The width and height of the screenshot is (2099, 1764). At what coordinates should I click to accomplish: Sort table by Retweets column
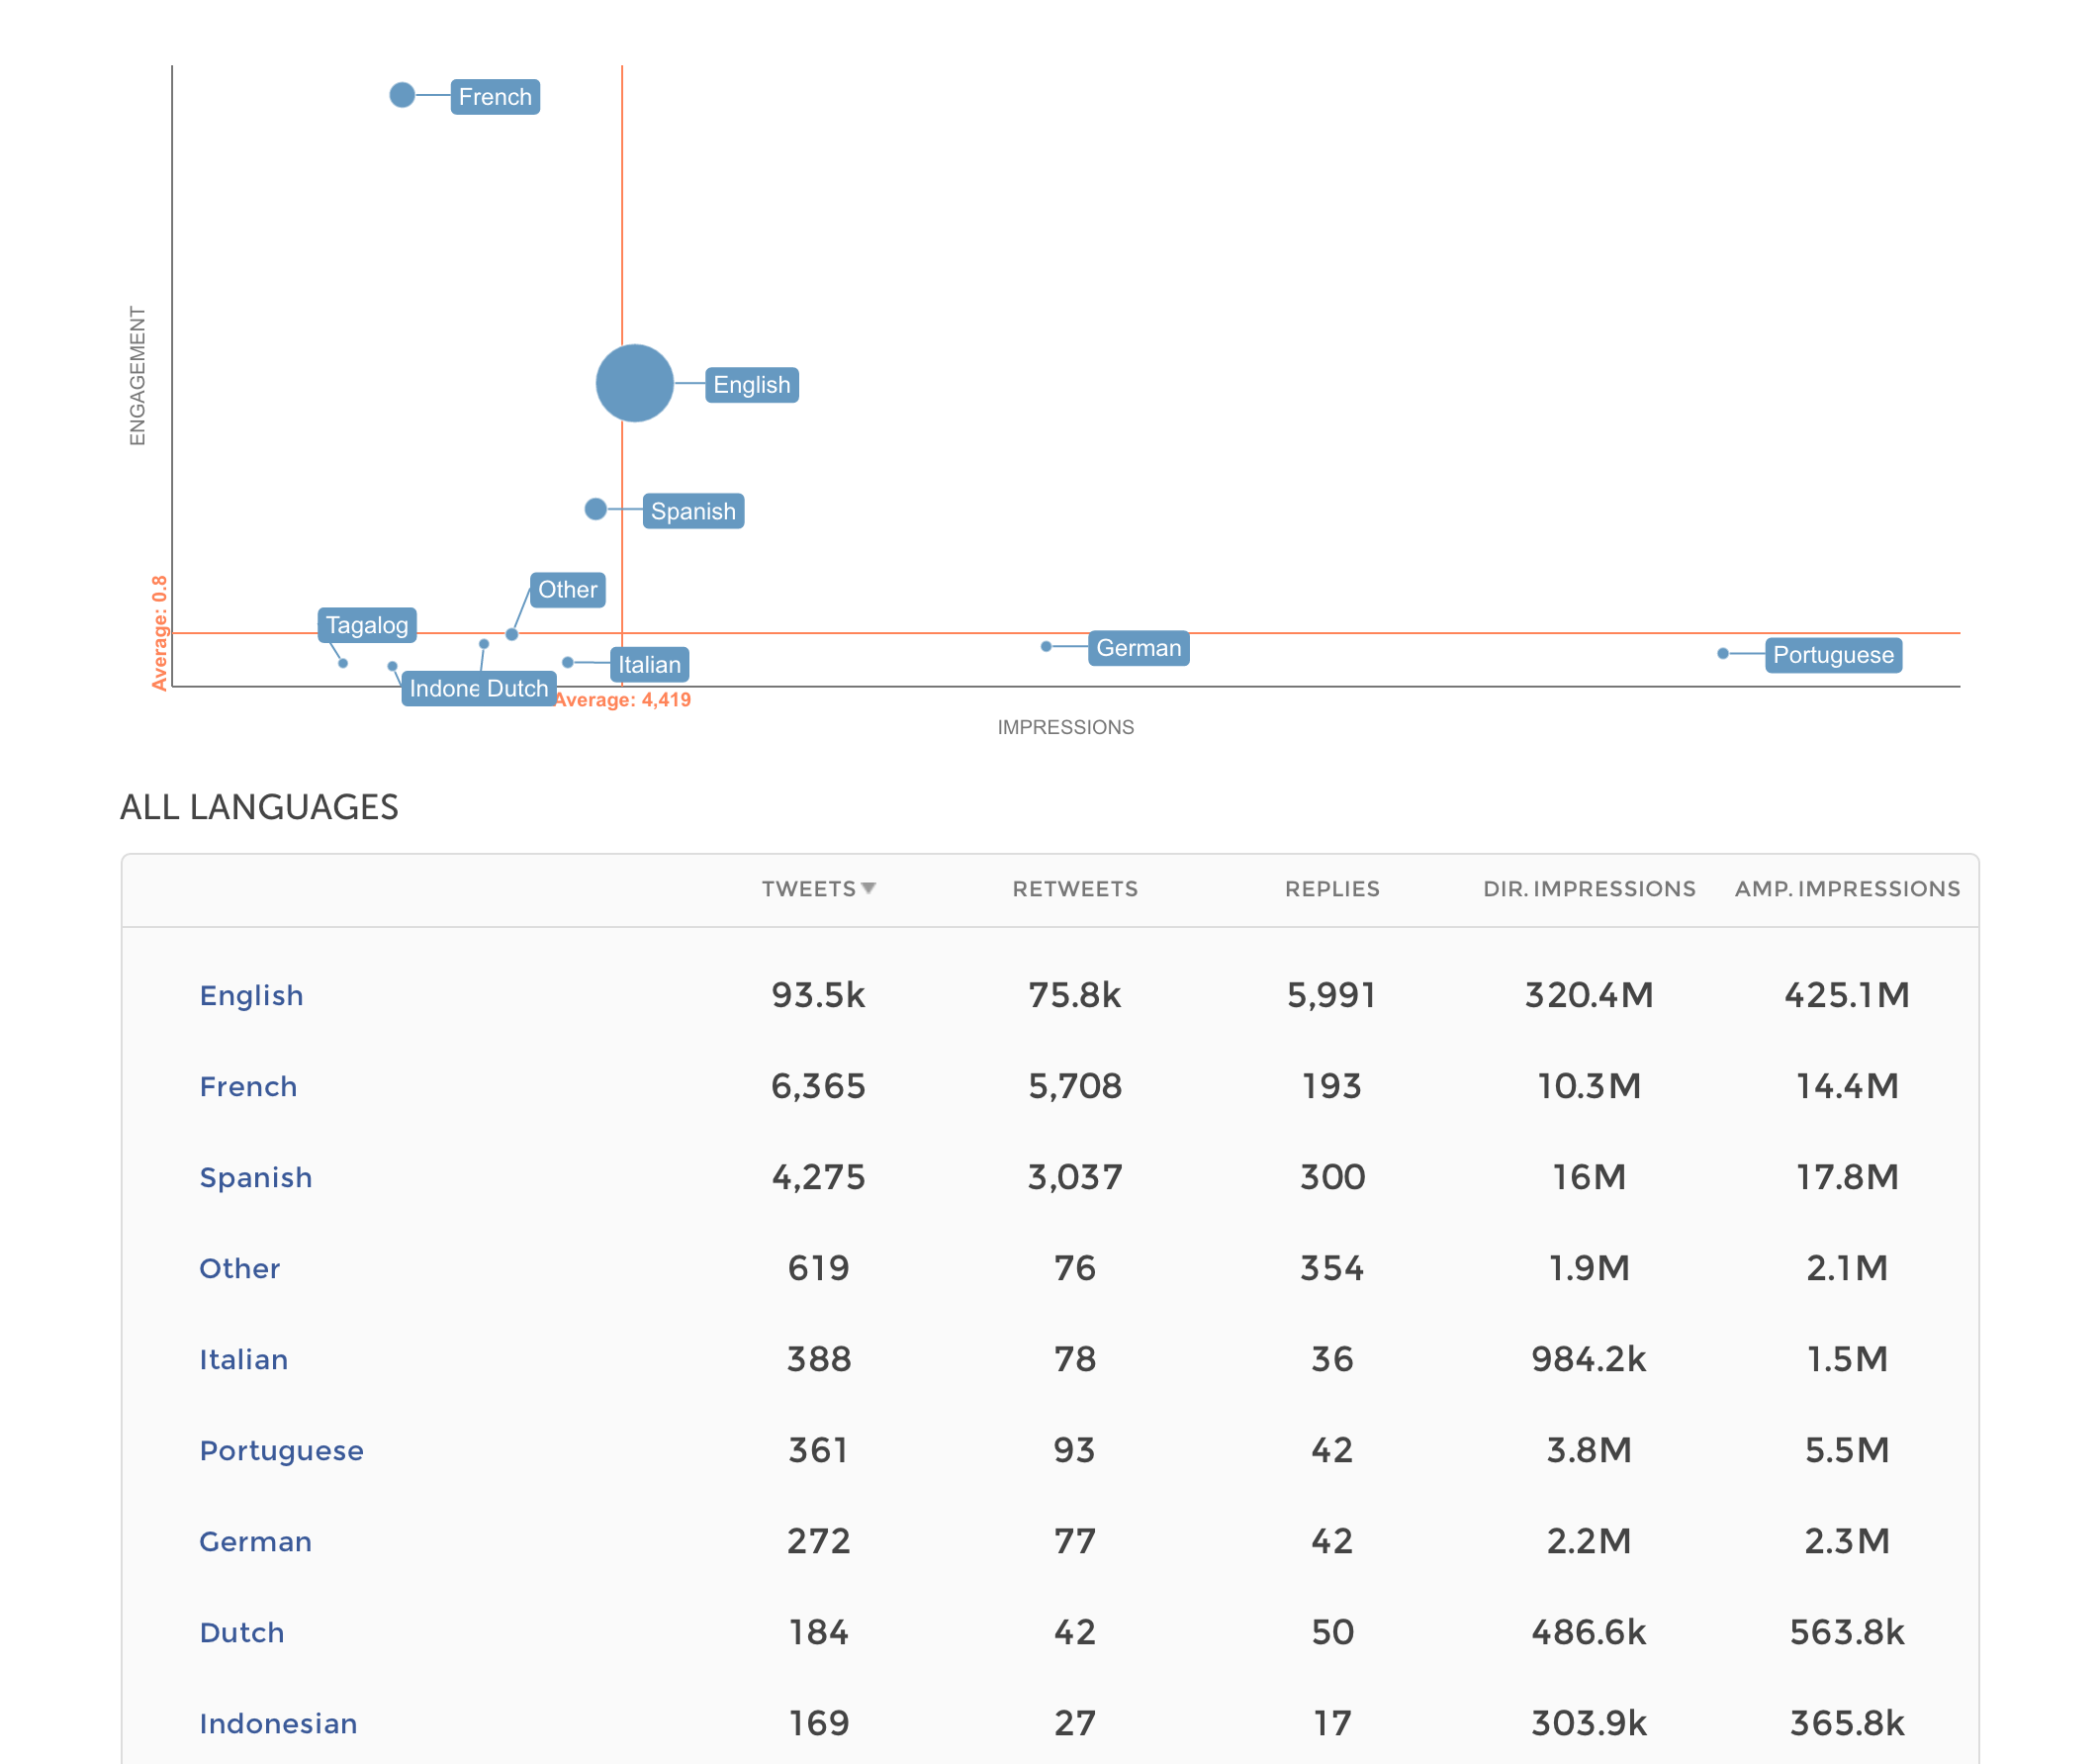coord(1074,888)
